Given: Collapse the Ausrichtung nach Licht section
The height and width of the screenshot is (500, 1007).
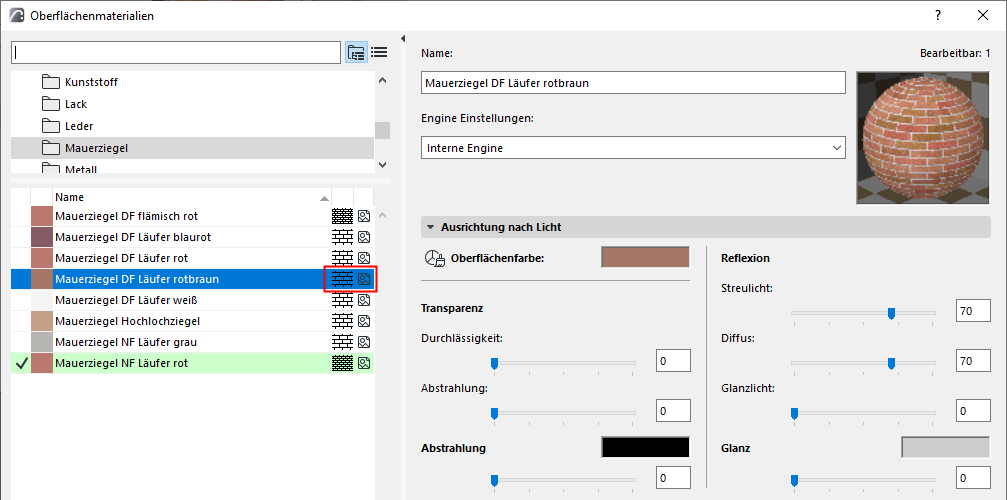Looking at the screenshot, I should (705, 227).
